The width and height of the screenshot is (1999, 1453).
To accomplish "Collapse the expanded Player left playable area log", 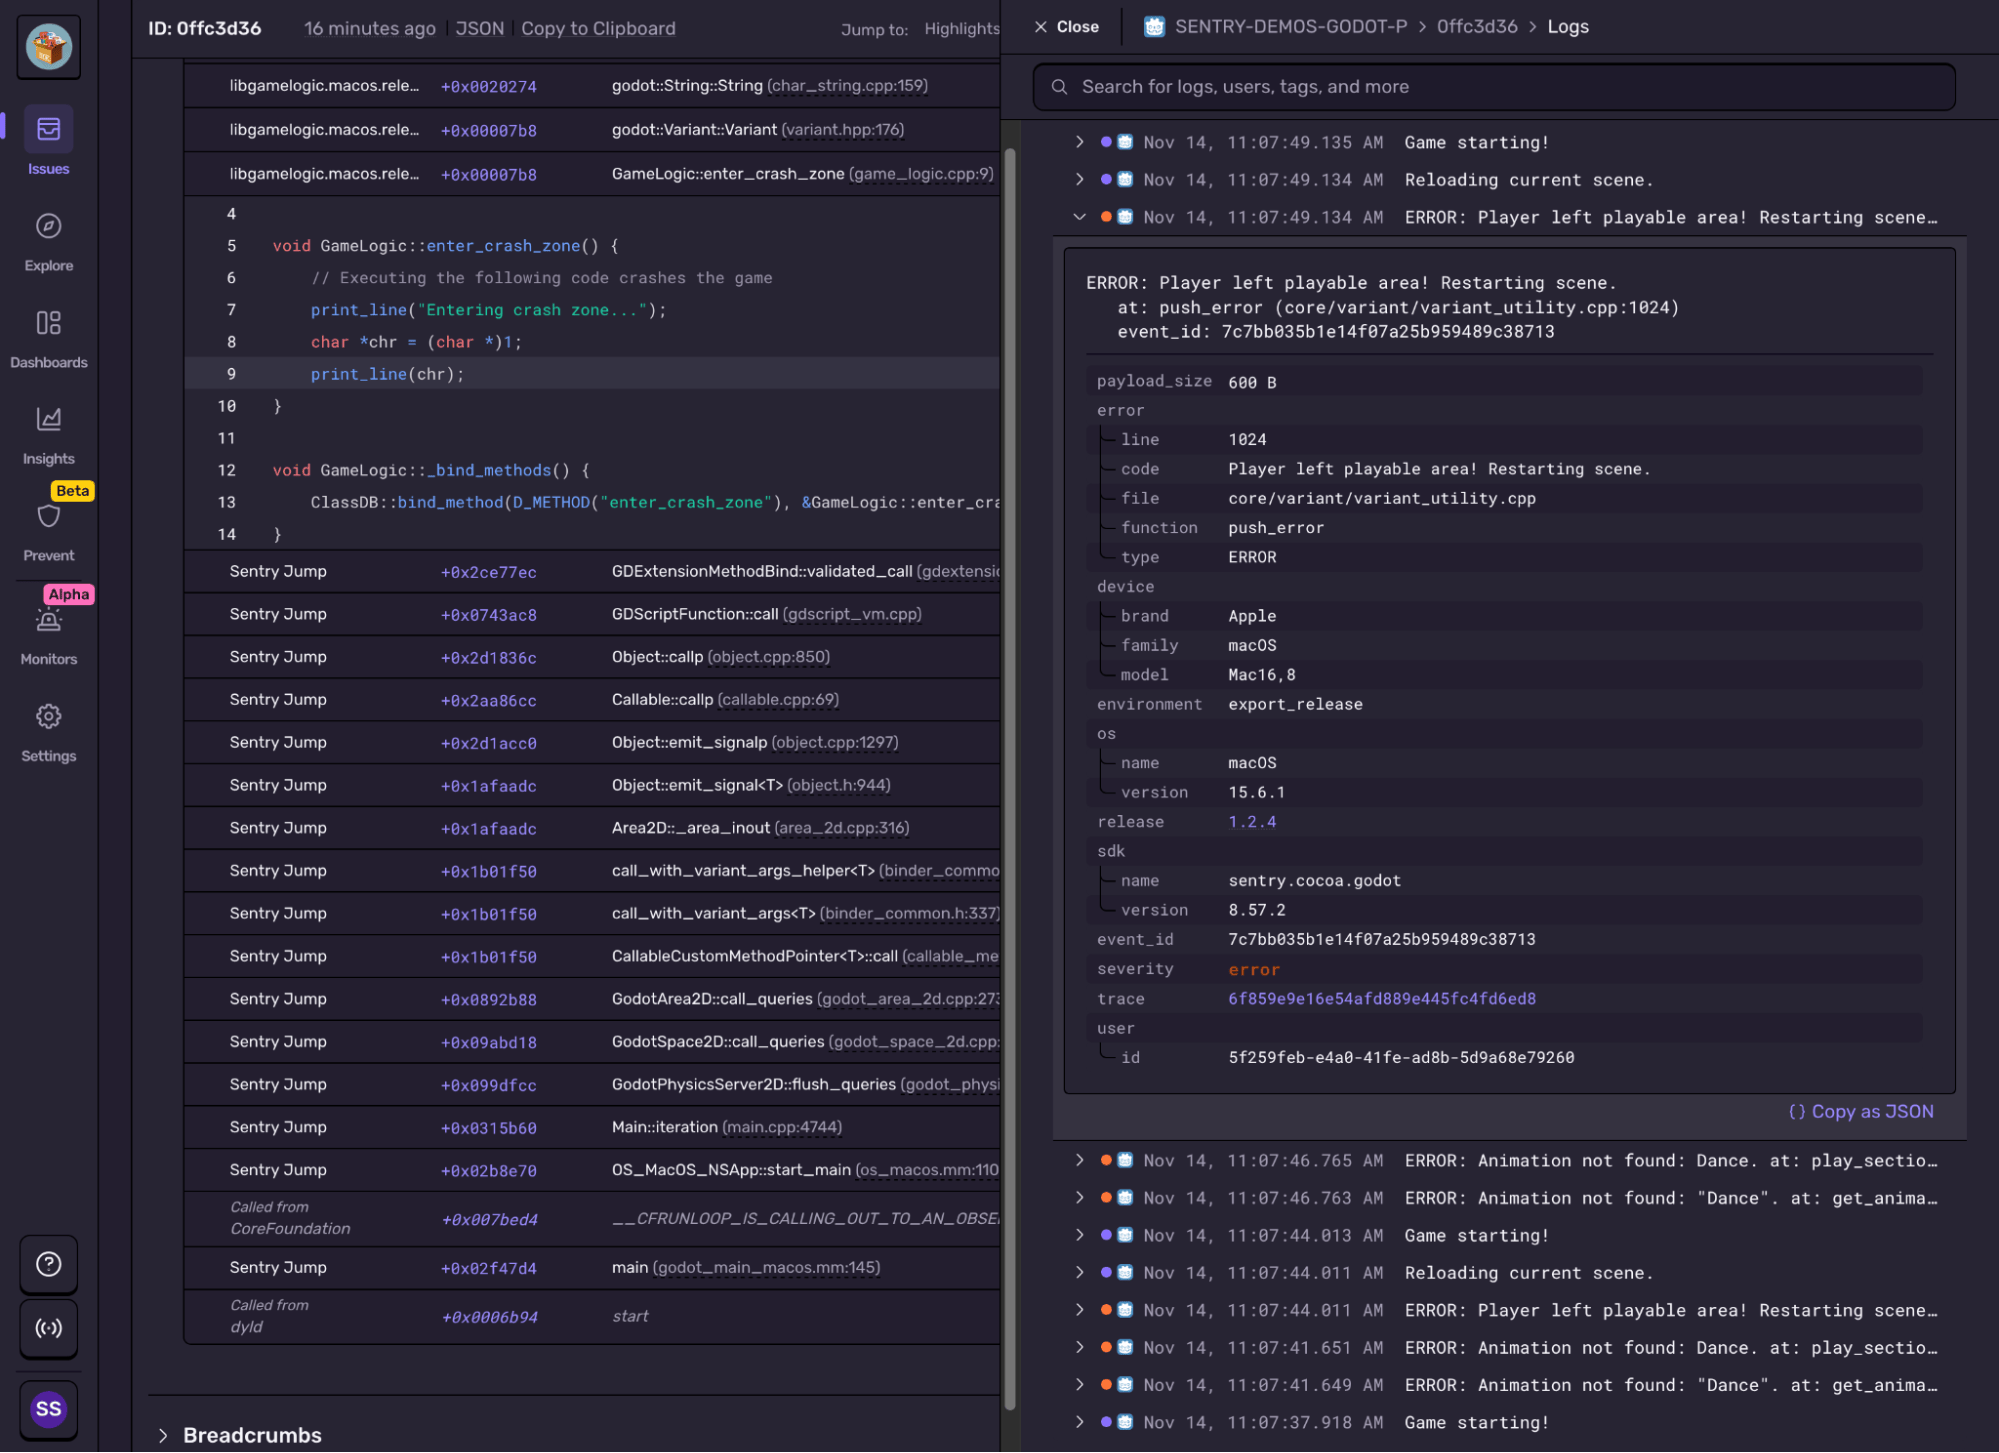I will point(1080,217).
